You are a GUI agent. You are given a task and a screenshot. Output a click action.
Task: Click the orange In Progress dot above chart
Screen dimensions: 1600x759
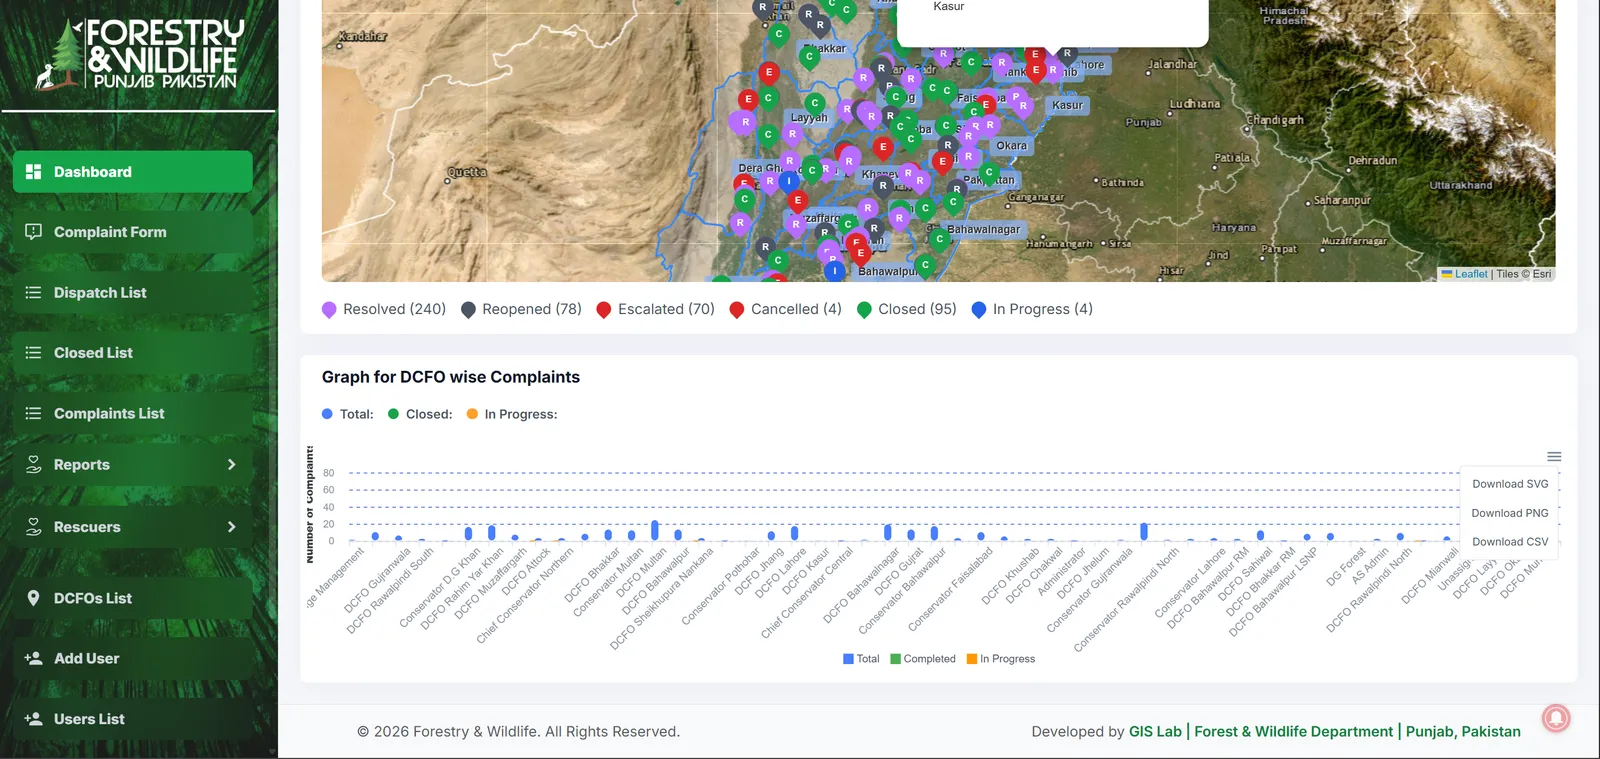coord(472,414)
